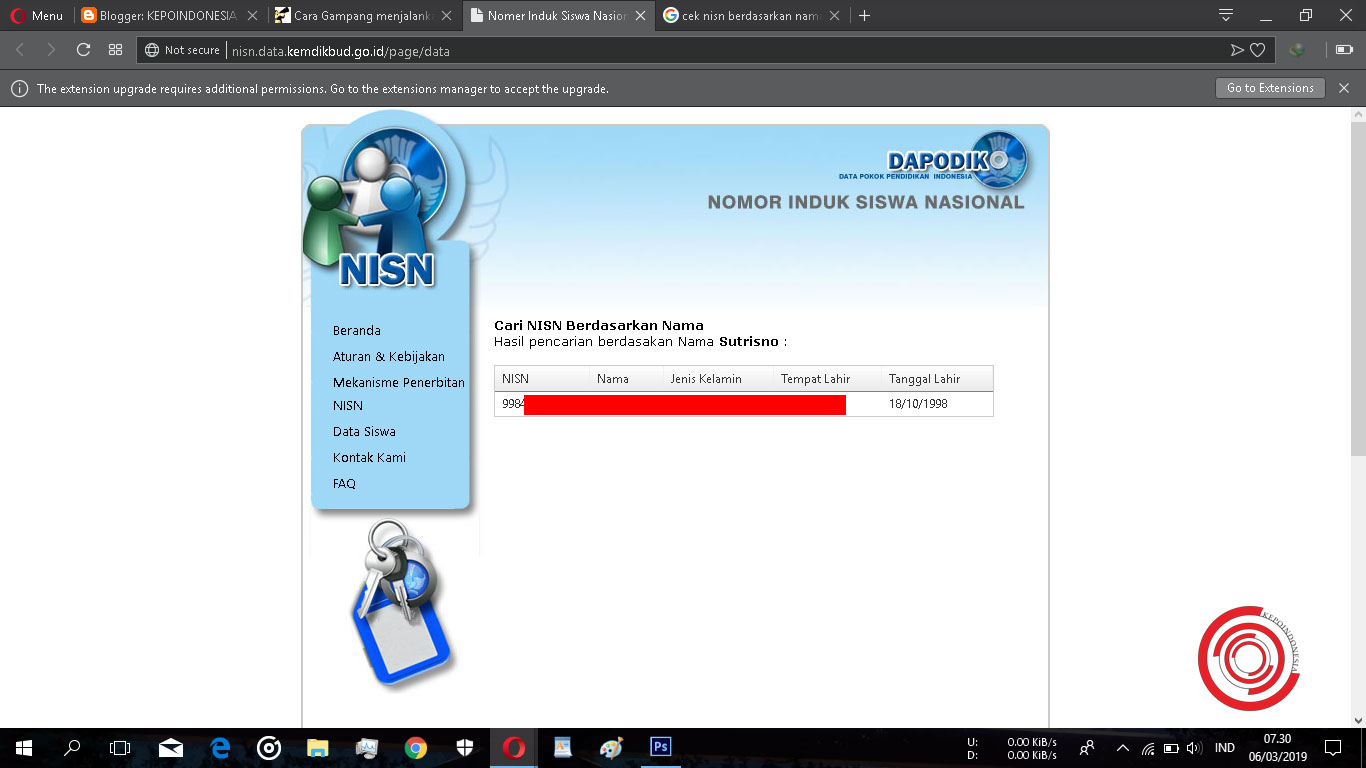Switch to the cek nisn berdasarkan nama tab
The height and width of the screenshot is (768, 1366).
(748, 15)
